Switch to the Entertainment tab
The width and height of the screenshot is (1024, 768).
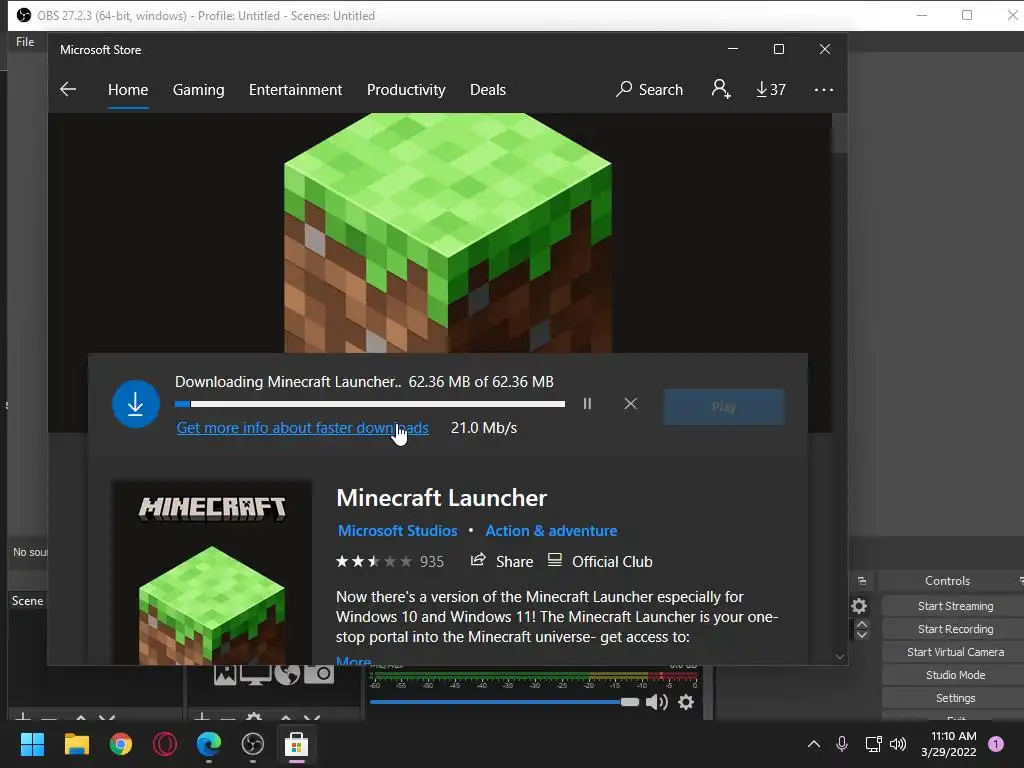pos(295,89)
